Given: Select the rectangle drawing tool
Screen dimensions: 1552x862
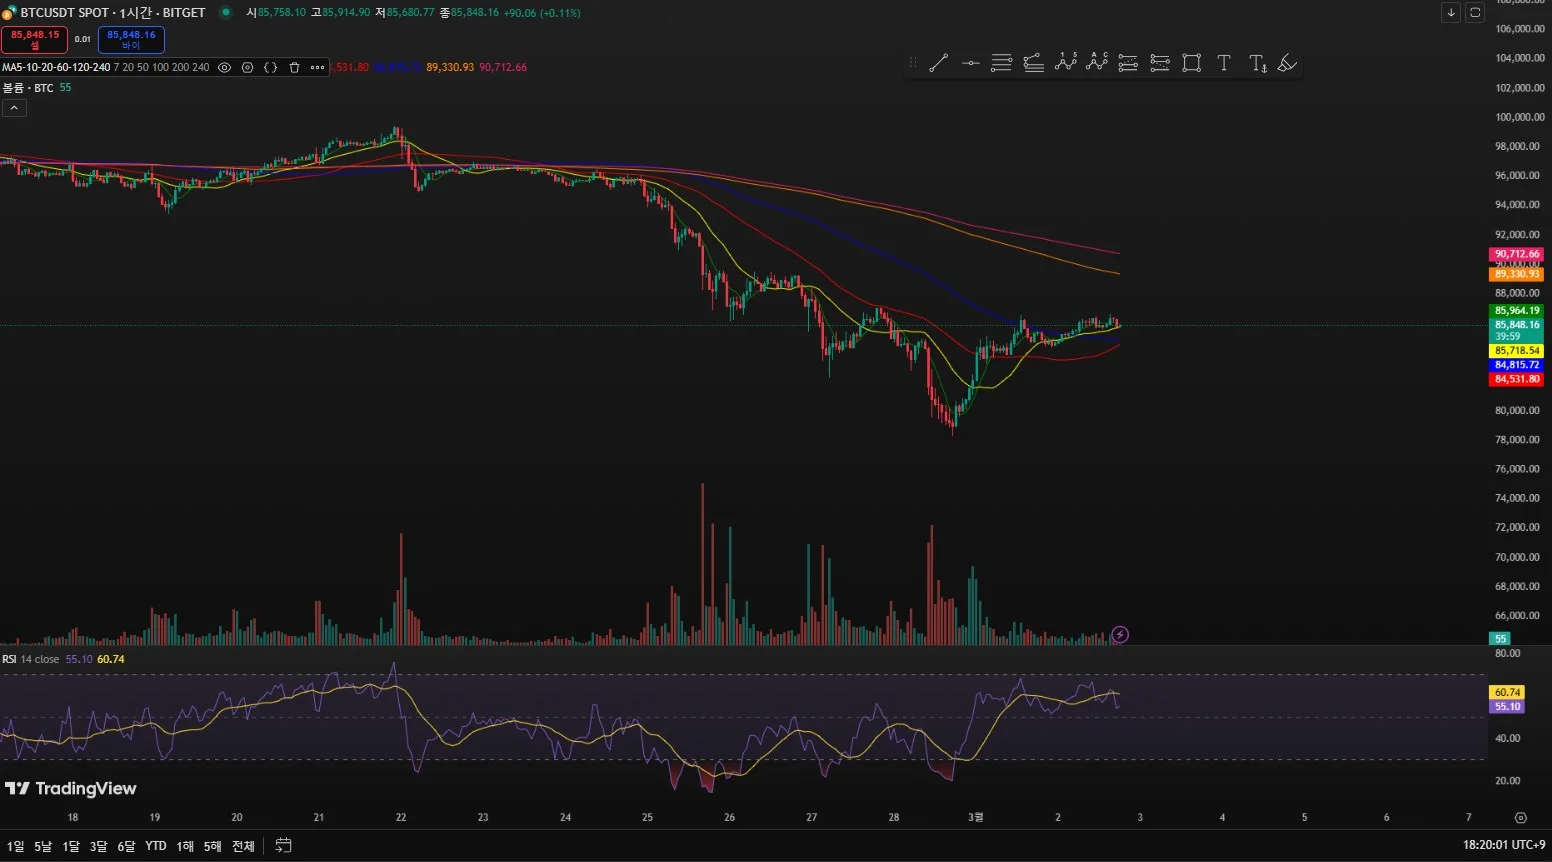Looking at the screenshot, I should 1192,63.
